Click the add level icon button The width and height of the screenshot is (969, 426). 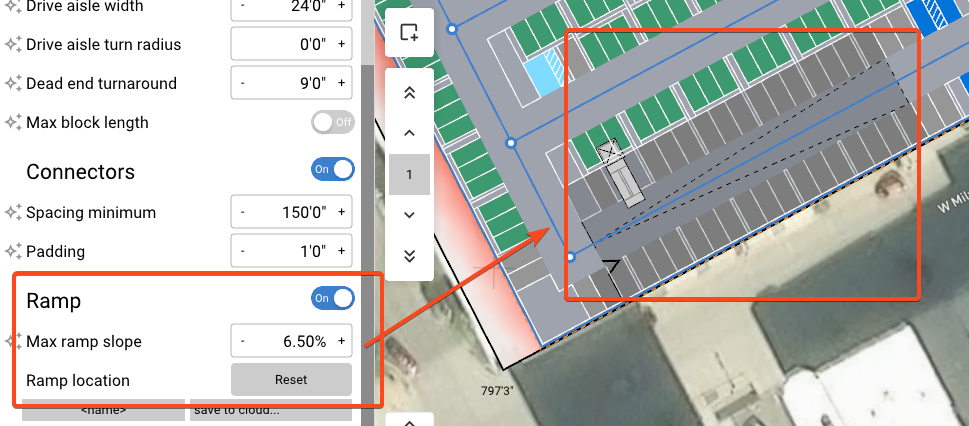409,32
